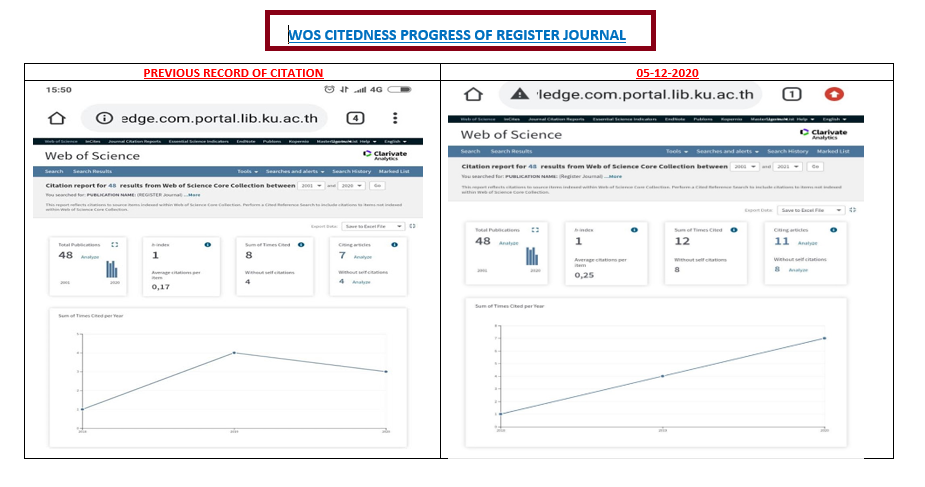Screen dimensions: 925x487
Task: Click h-index info icon in right screenshot
Action: (634, 230)
